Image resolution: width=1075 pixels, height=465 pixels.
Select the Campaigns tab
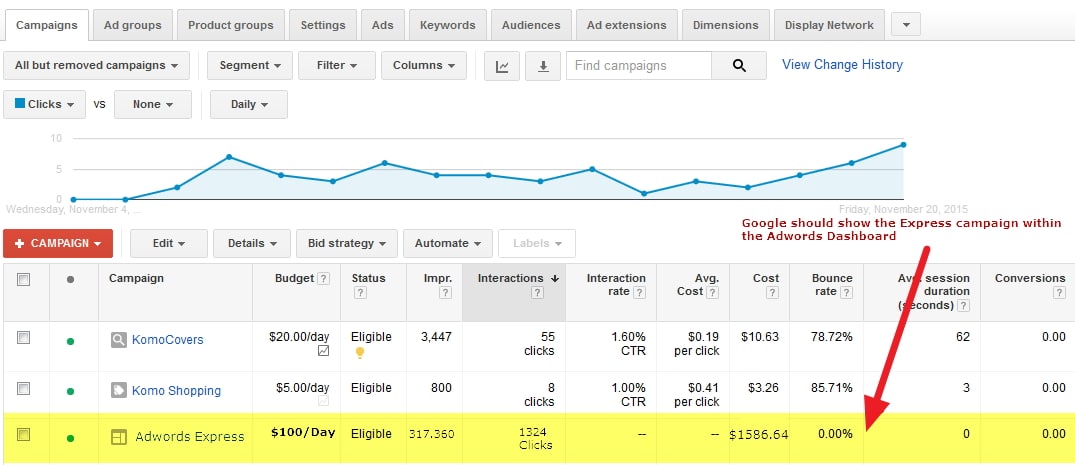[46, 25]
